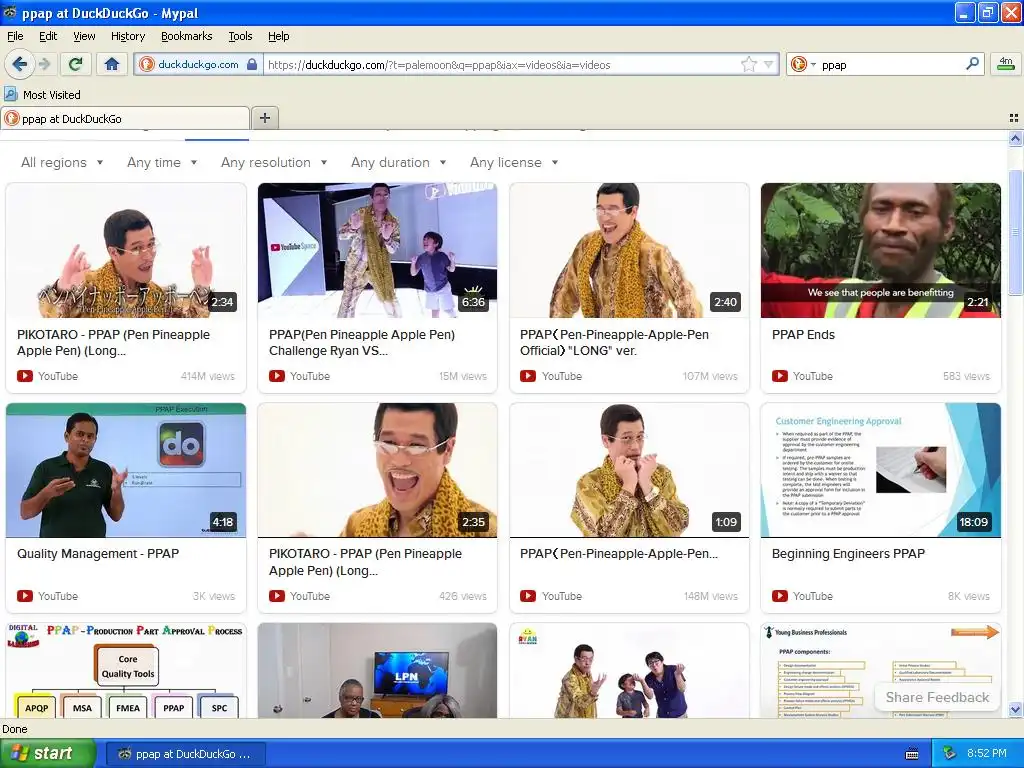1024x768 pixels.
Task: Click title 'Beginning Engineers PPAP'
Action: [848, 554]
